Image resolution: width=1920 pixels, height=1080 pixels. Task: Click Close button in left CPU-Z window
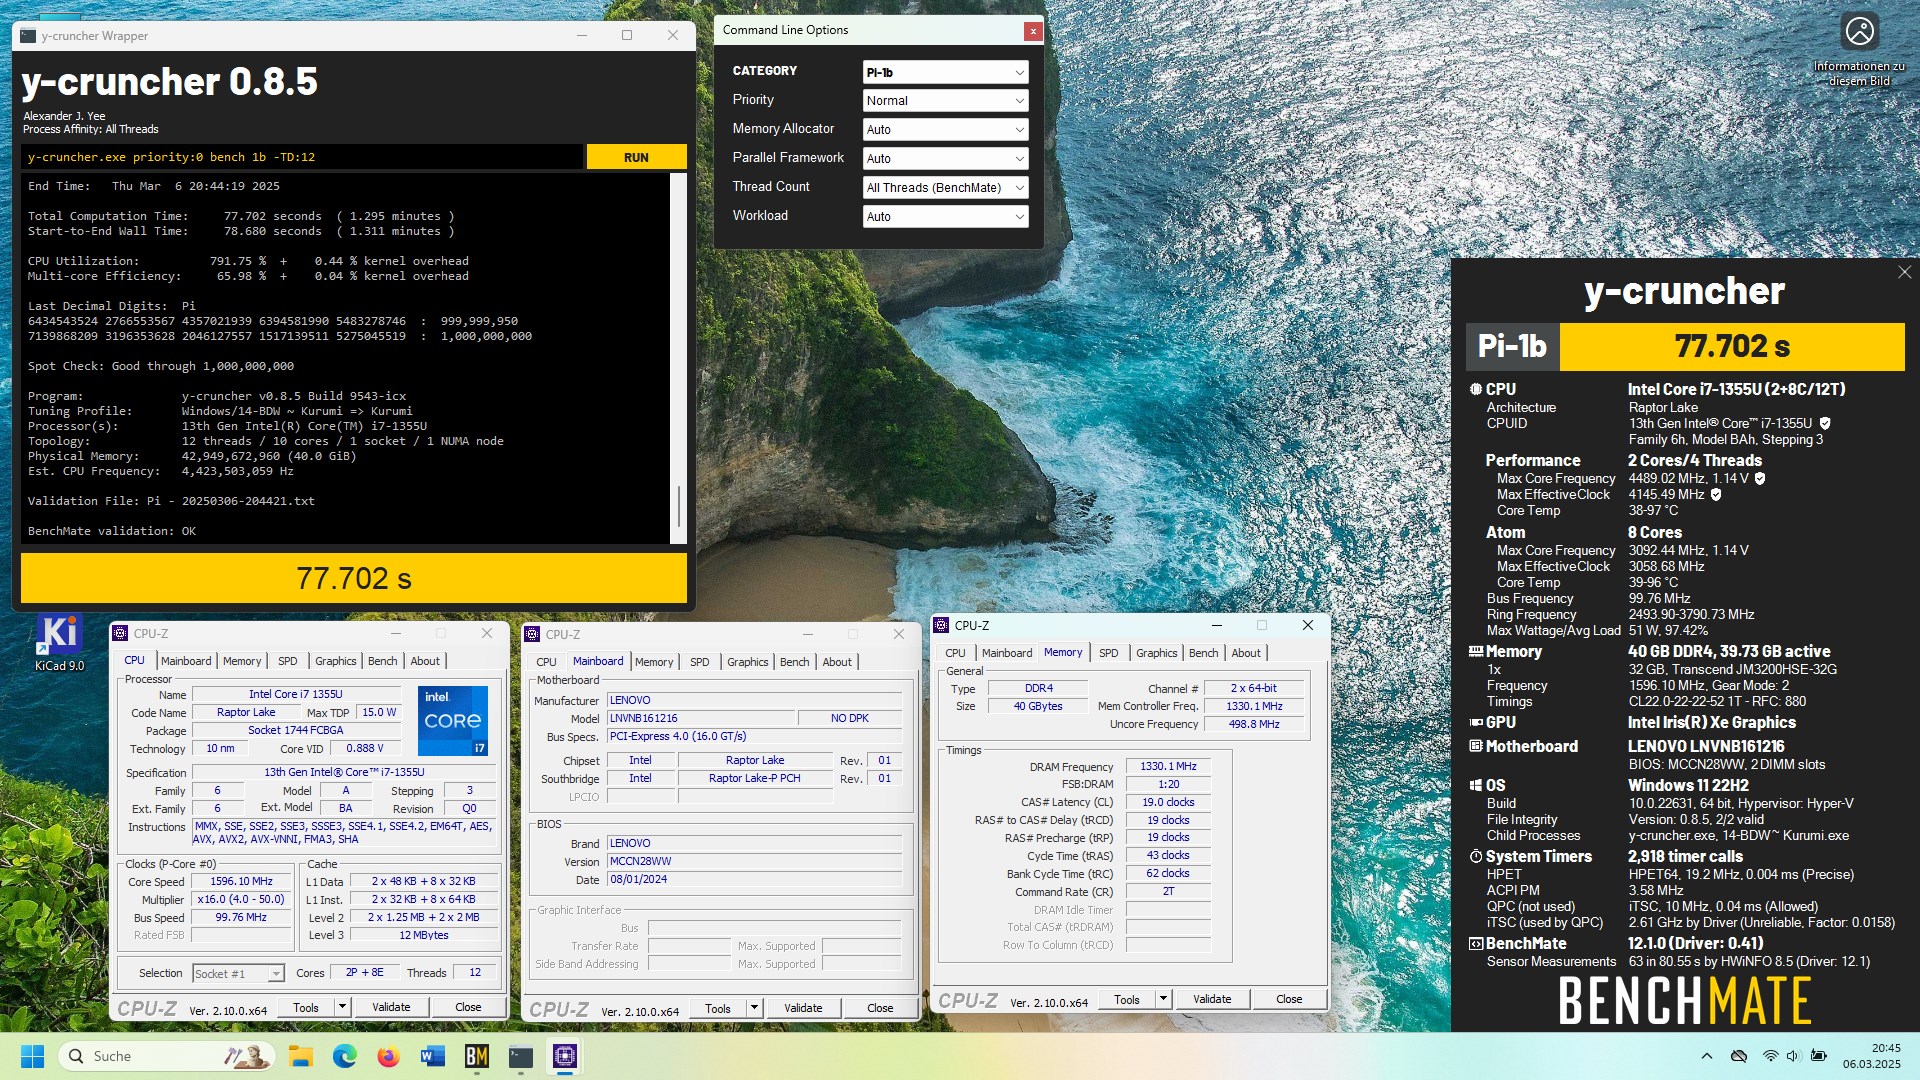pos(468,1007)
